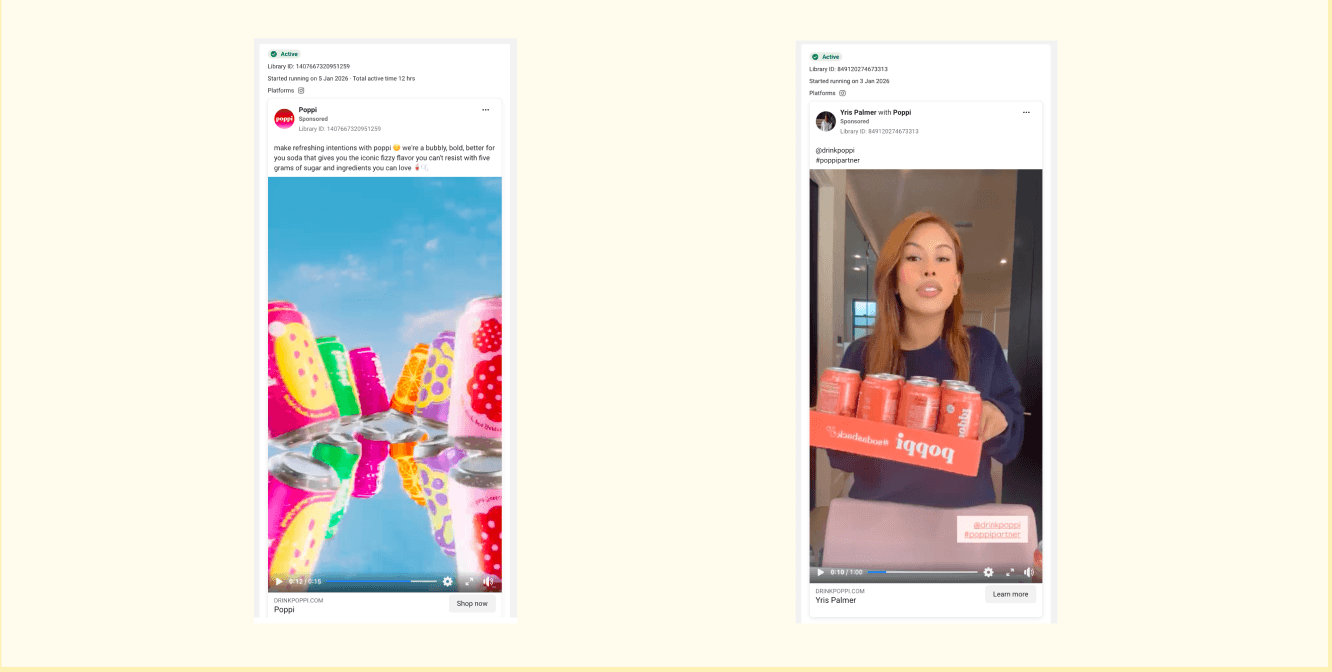Play the Poppi cans video

click(x=279, y=581)
